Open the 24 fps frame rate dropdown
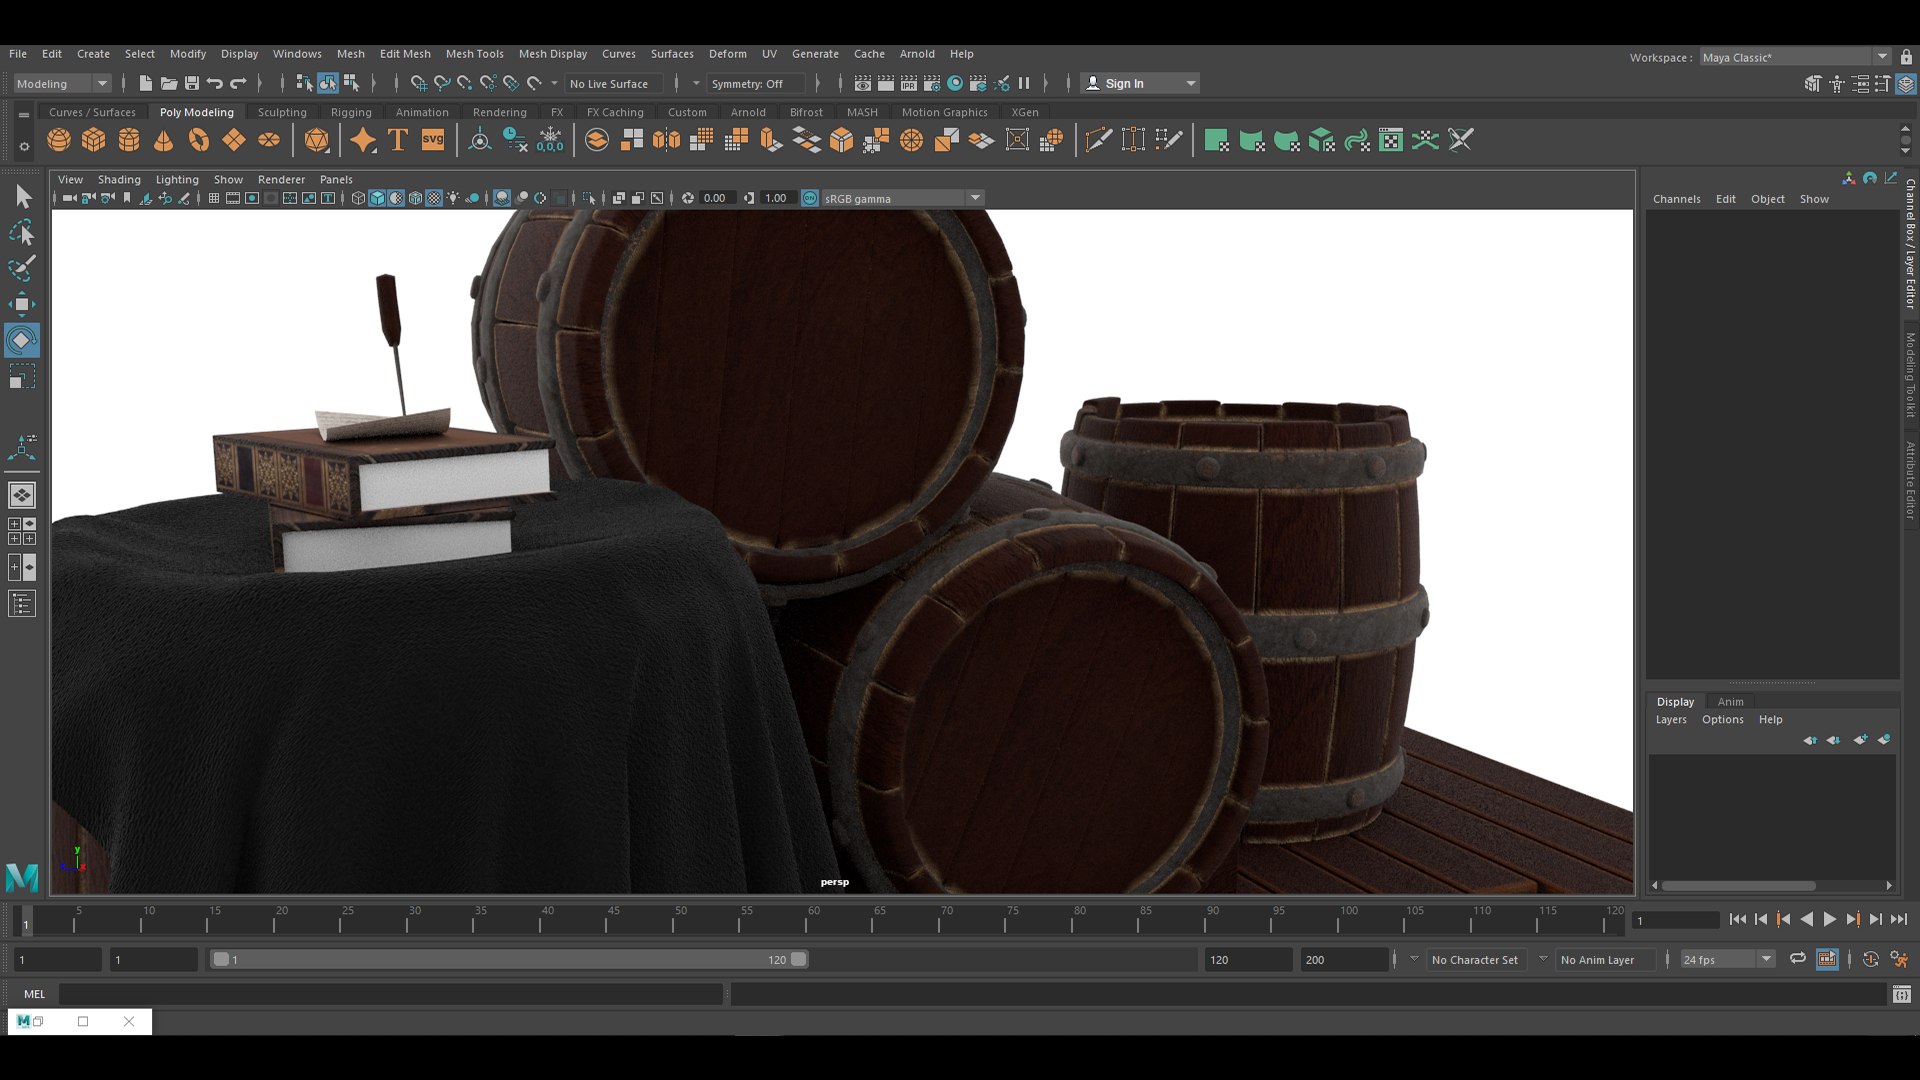The height and width of the screenshot is (1080, 1920). coord(1728,959)
